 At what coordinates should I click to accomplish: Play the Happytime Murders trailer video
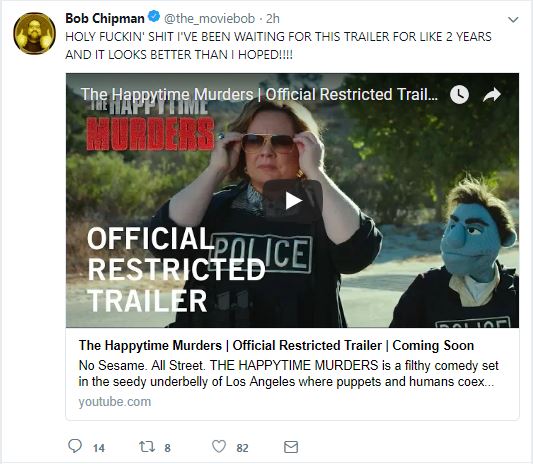pos(293,201)
